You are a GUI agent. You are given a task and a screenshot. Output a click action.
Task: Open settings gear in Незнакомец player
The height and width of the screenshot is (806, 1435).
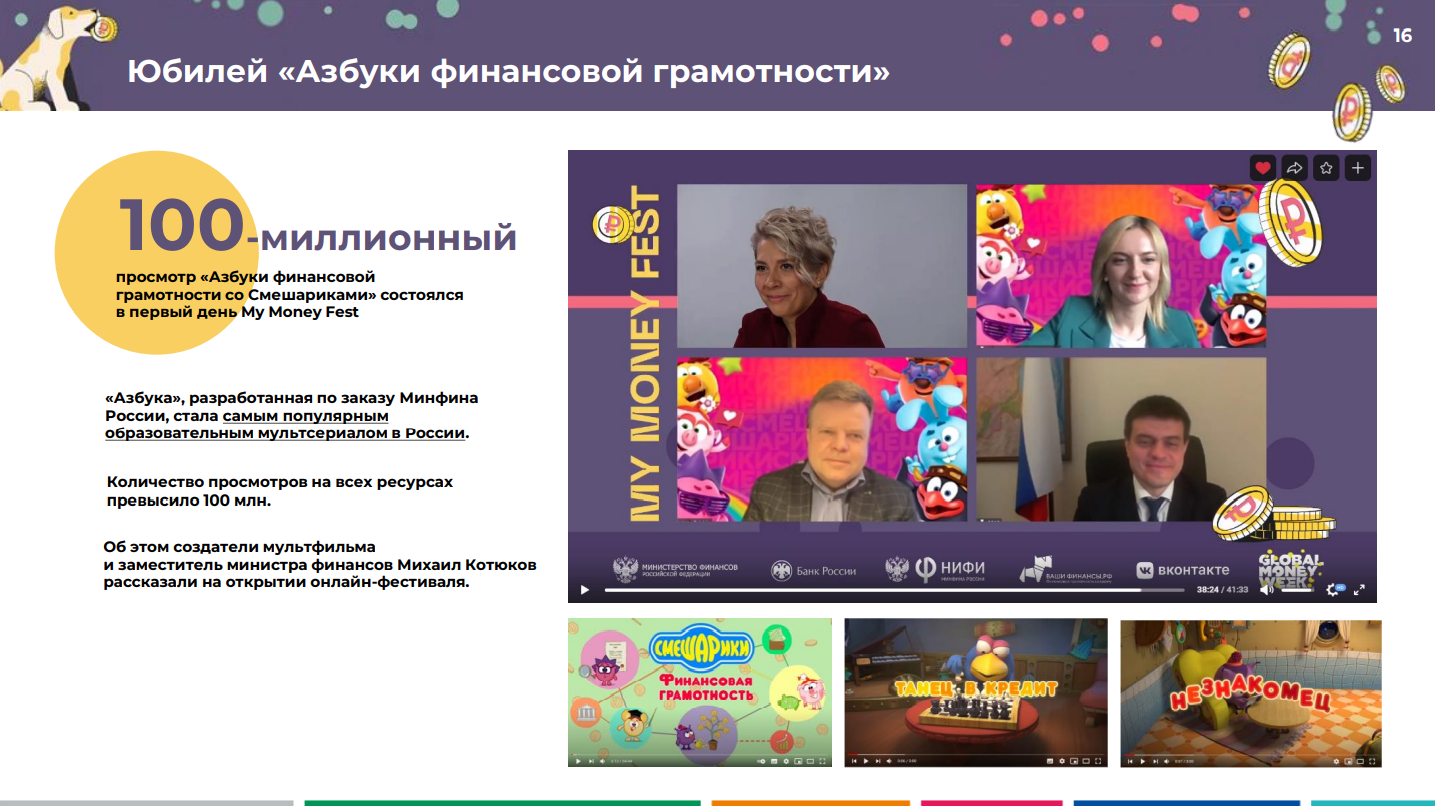(1336, 761)
